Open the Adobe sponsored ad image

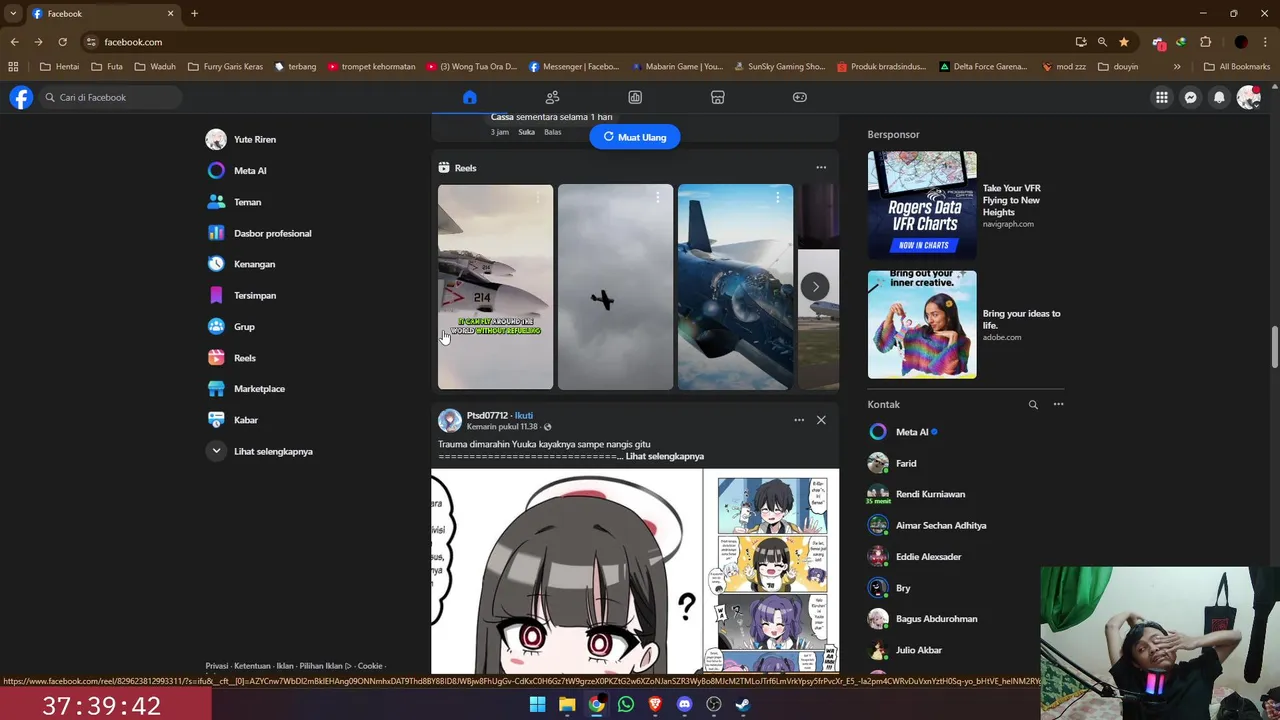922,325
